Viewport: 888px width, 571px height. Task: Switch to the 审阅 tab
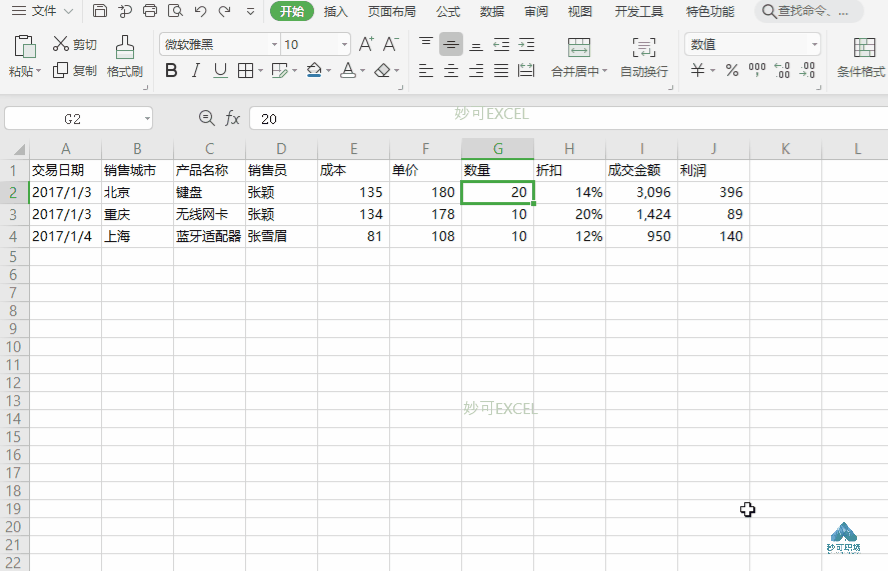536,11
